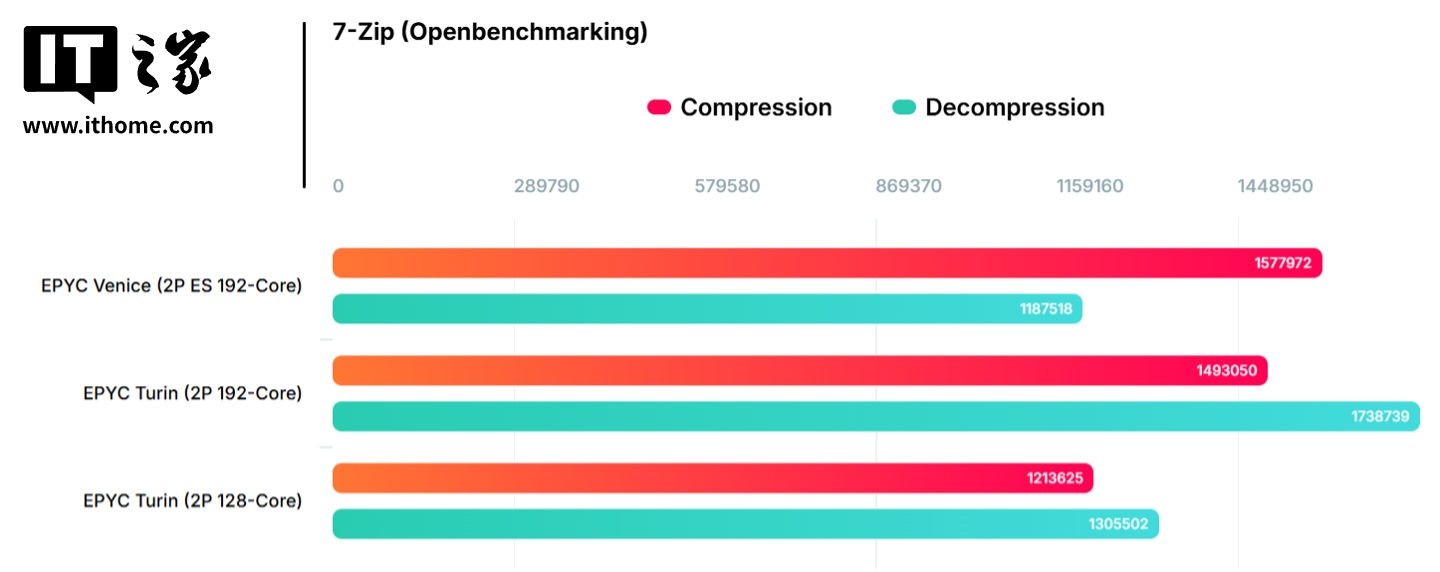Click the Turin 192-Core decompression value 1738739
The image size is (1440, 572).
point(1378,417)
